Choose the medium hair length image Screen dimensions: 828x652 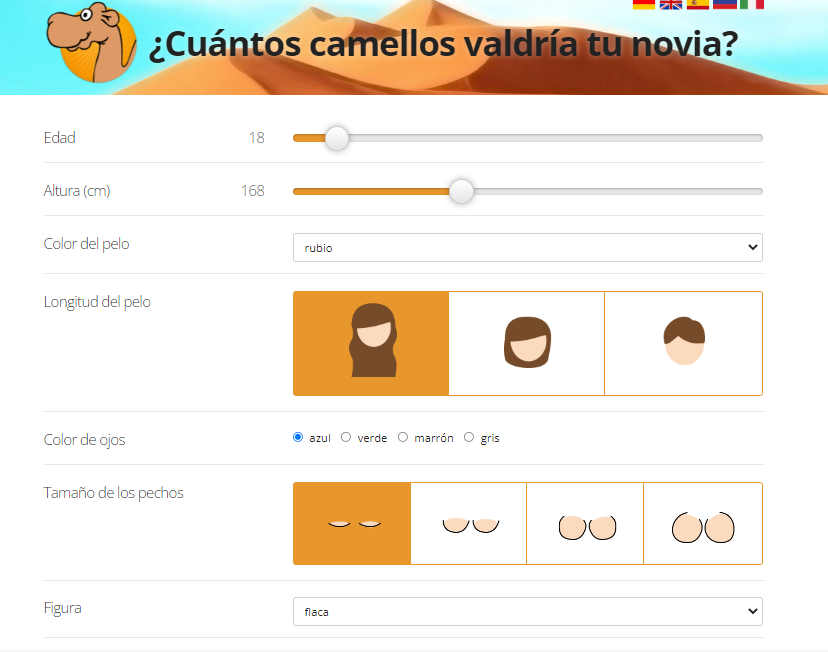click(527, 343)
